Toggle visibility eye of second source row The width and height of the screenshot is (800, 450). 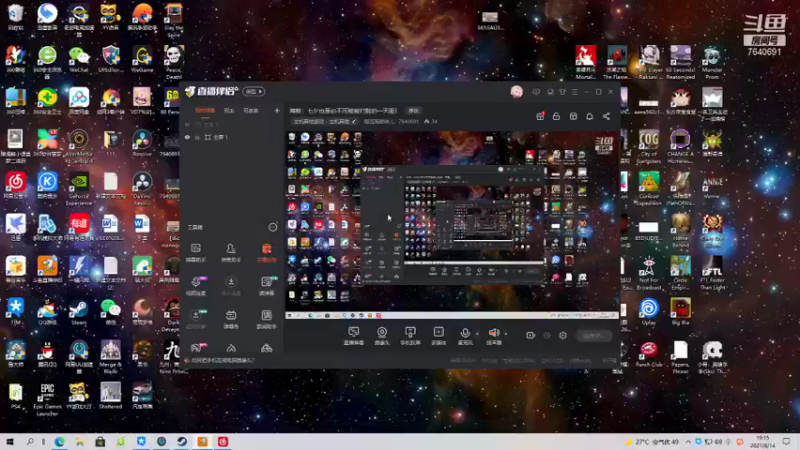coord(187,137)
